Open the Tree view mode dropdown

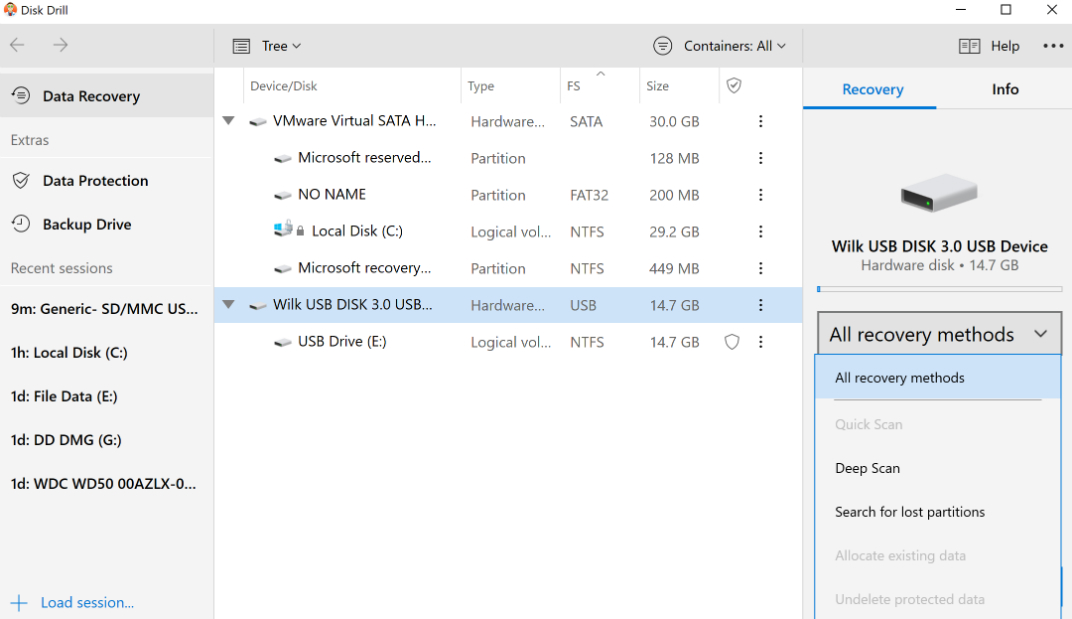point(267,46)
